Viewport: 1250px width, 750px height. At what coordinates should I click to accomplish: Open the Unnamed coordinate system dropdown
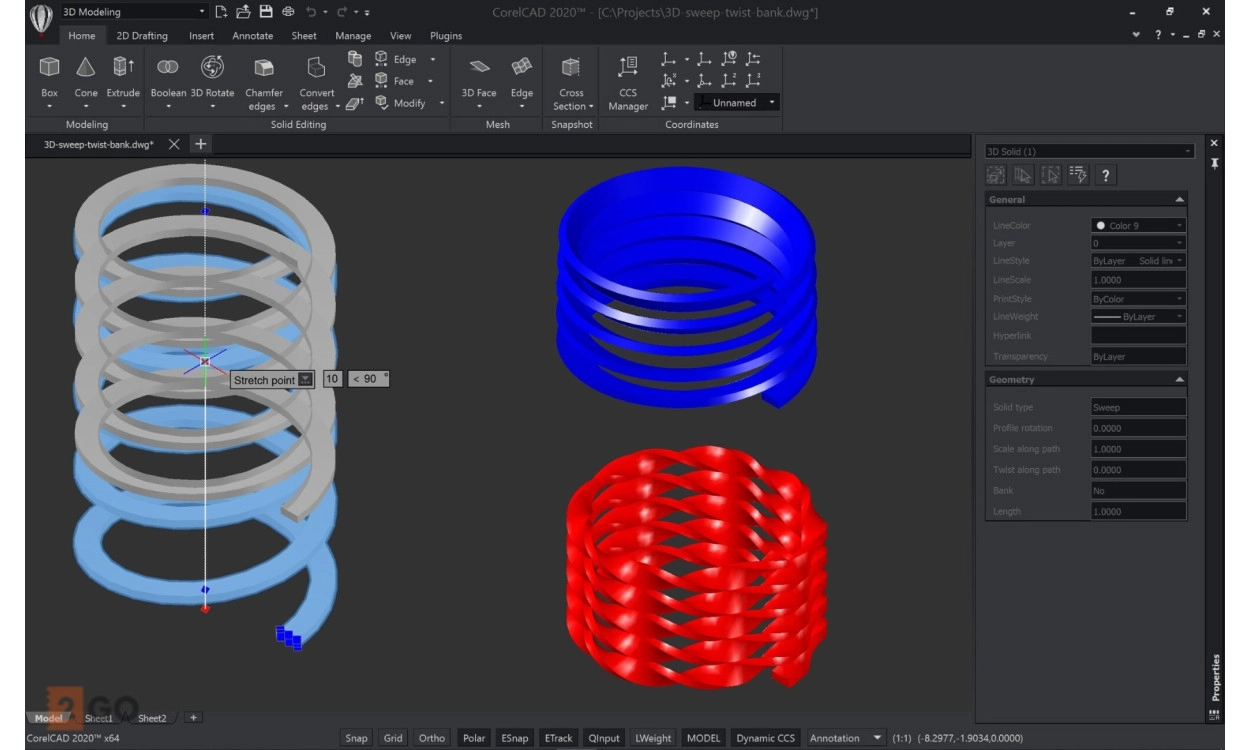pyautogui.click(x=740, y=103)
